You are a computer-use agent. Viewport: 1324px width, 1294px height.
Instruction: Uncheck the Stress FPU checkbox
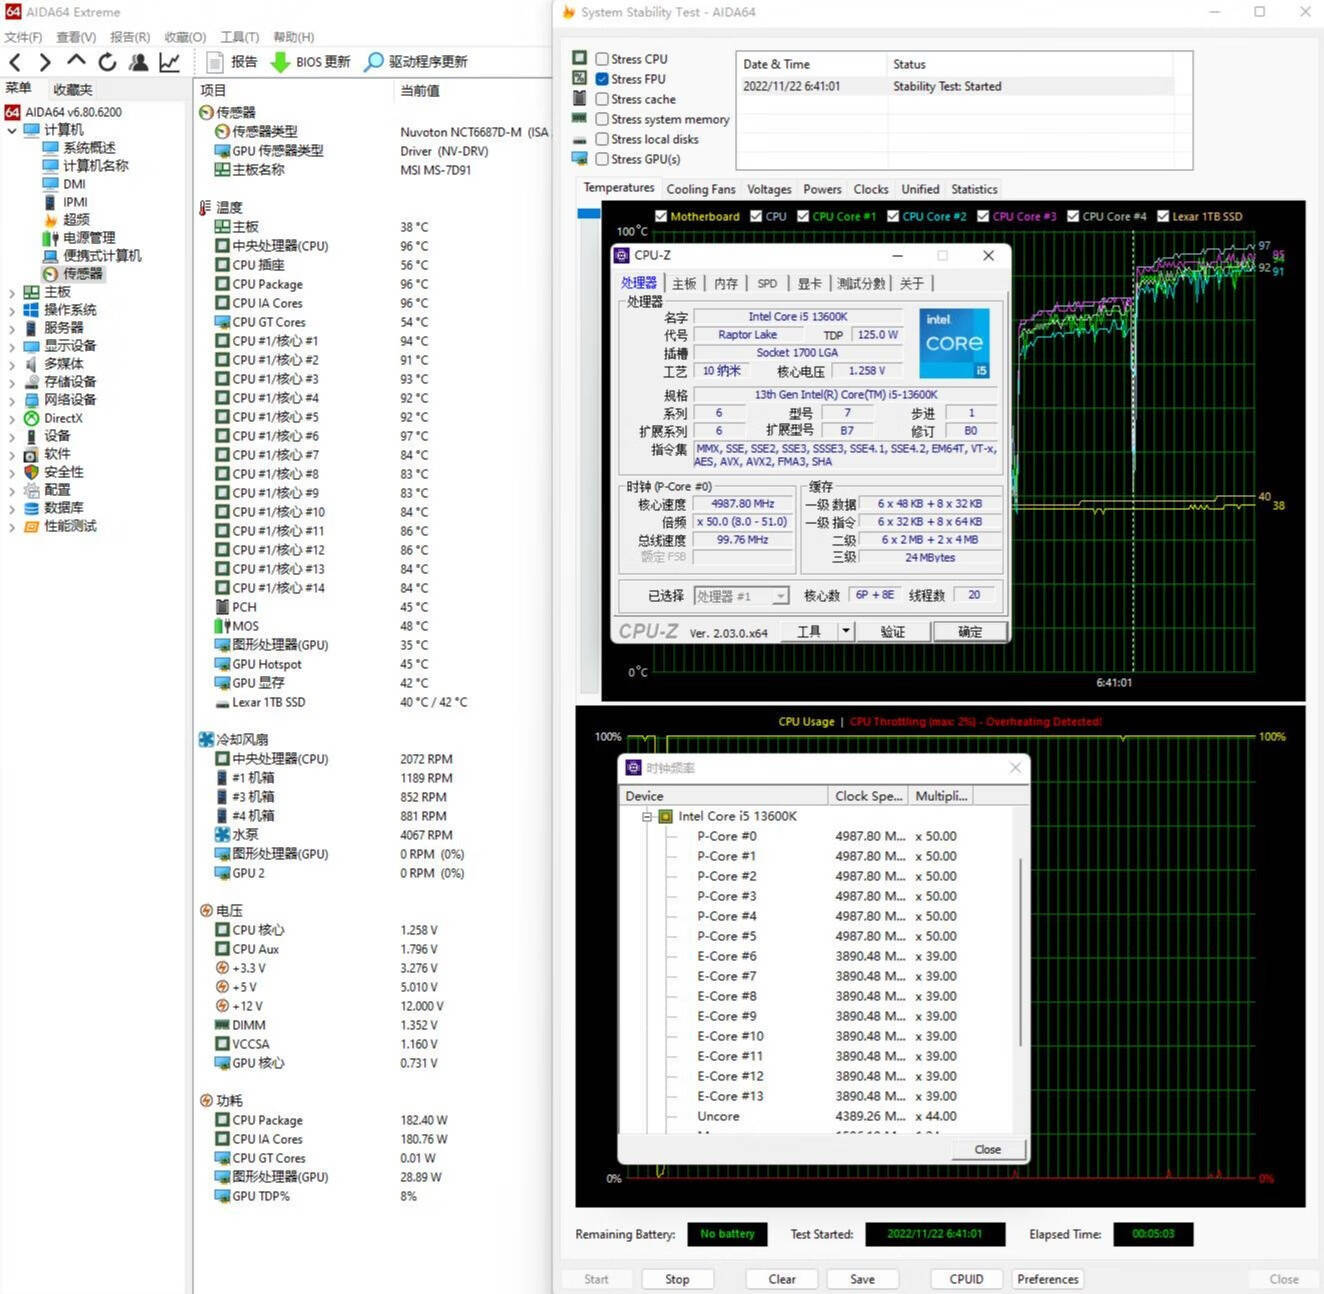tap(602, 79)
